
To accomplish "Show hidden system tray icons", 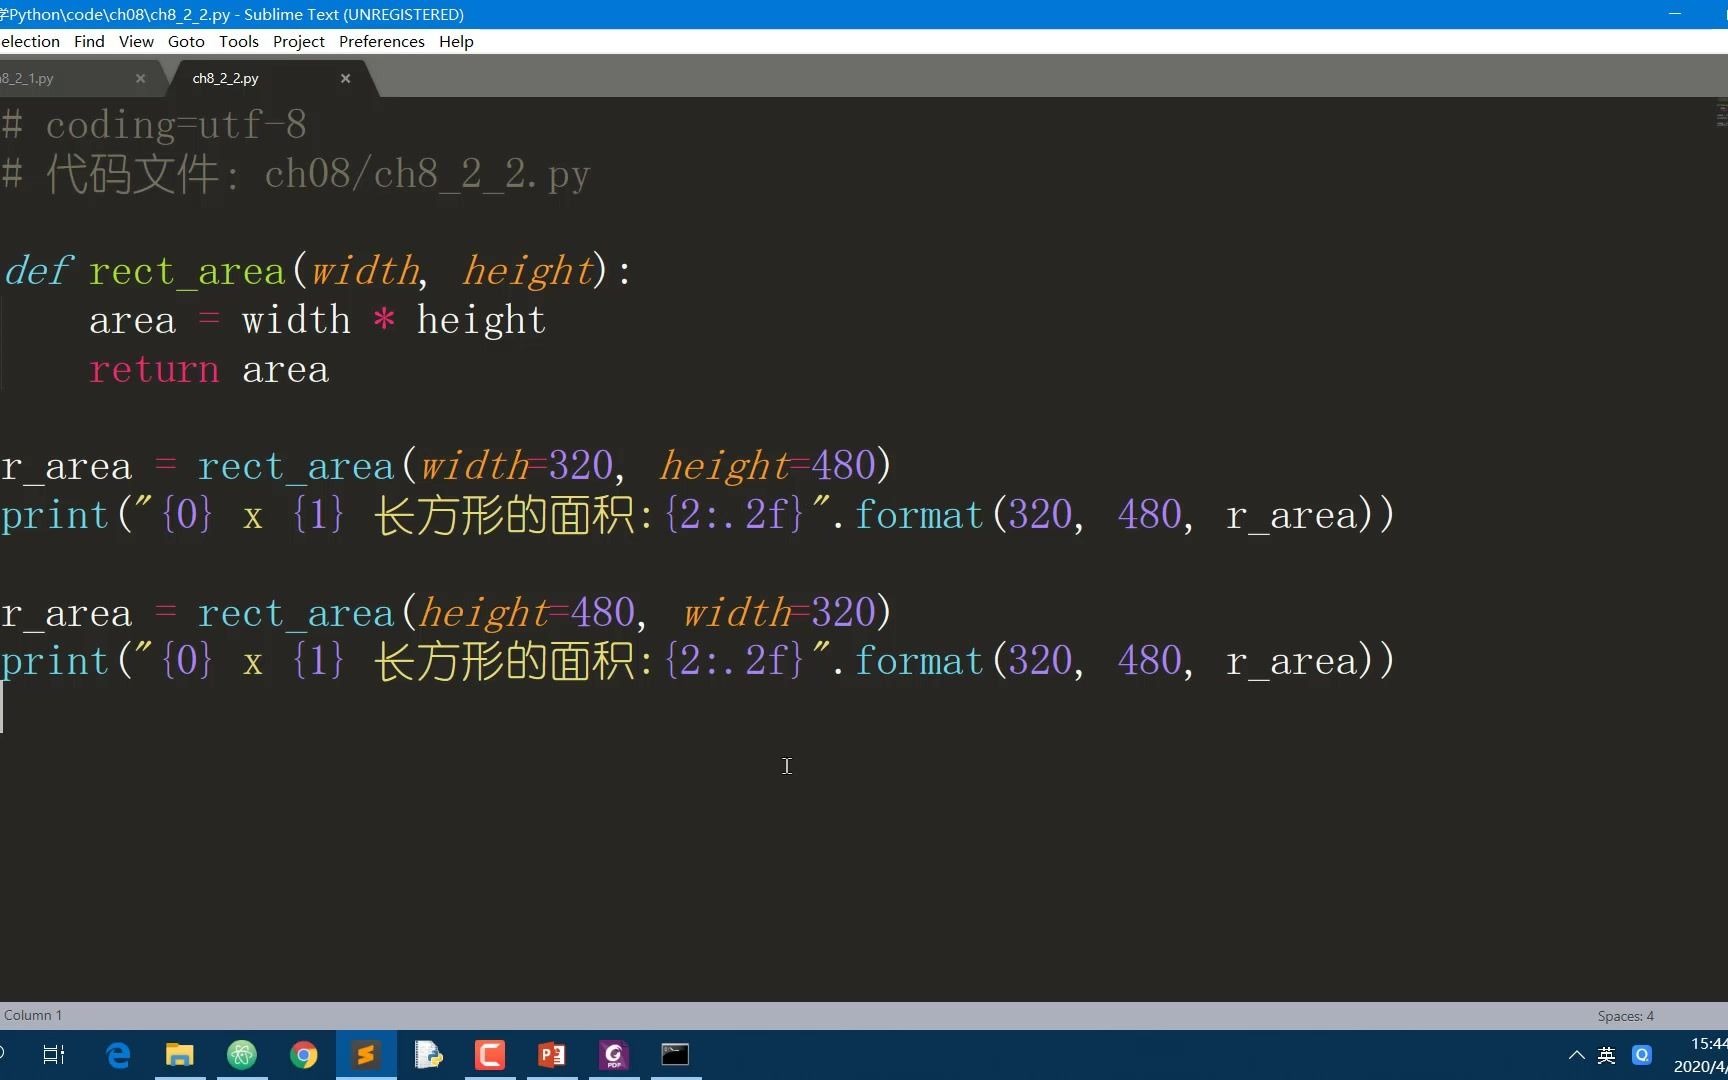I will [1576, 1055].
